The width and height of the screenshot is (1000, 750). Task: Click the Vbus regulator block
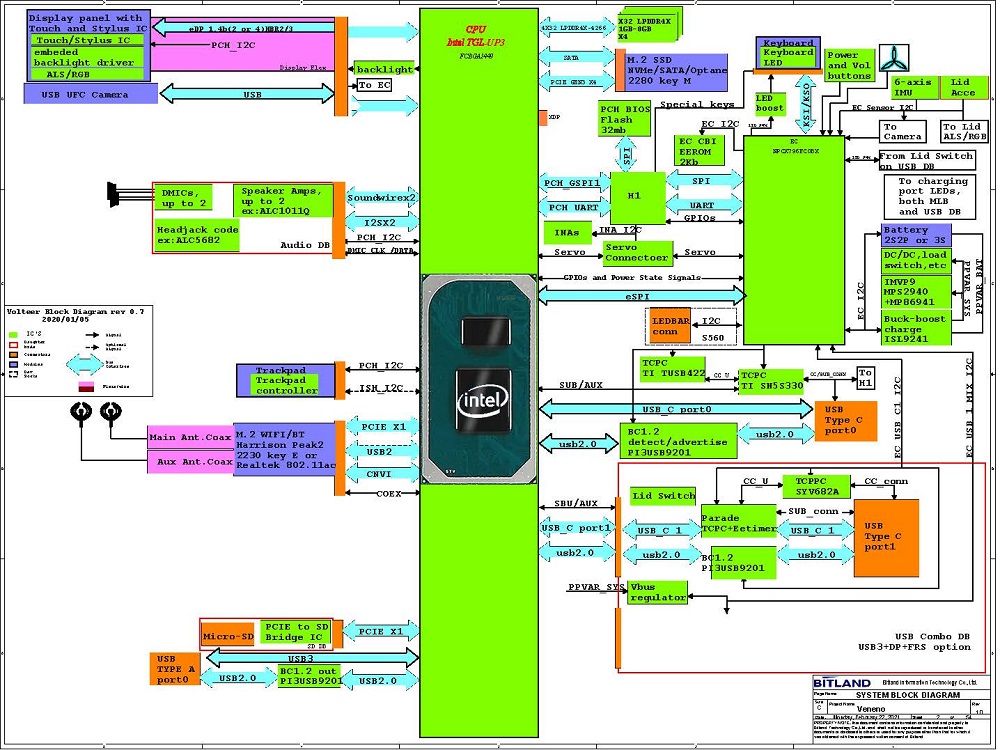(x=658, y=592)
